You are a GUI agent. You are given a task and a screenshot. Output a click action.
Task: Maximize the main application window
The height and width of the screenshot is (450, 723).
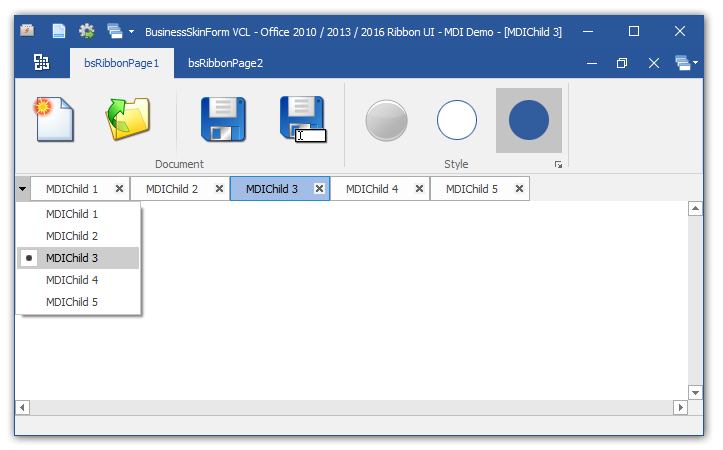[x=634, y=31]
